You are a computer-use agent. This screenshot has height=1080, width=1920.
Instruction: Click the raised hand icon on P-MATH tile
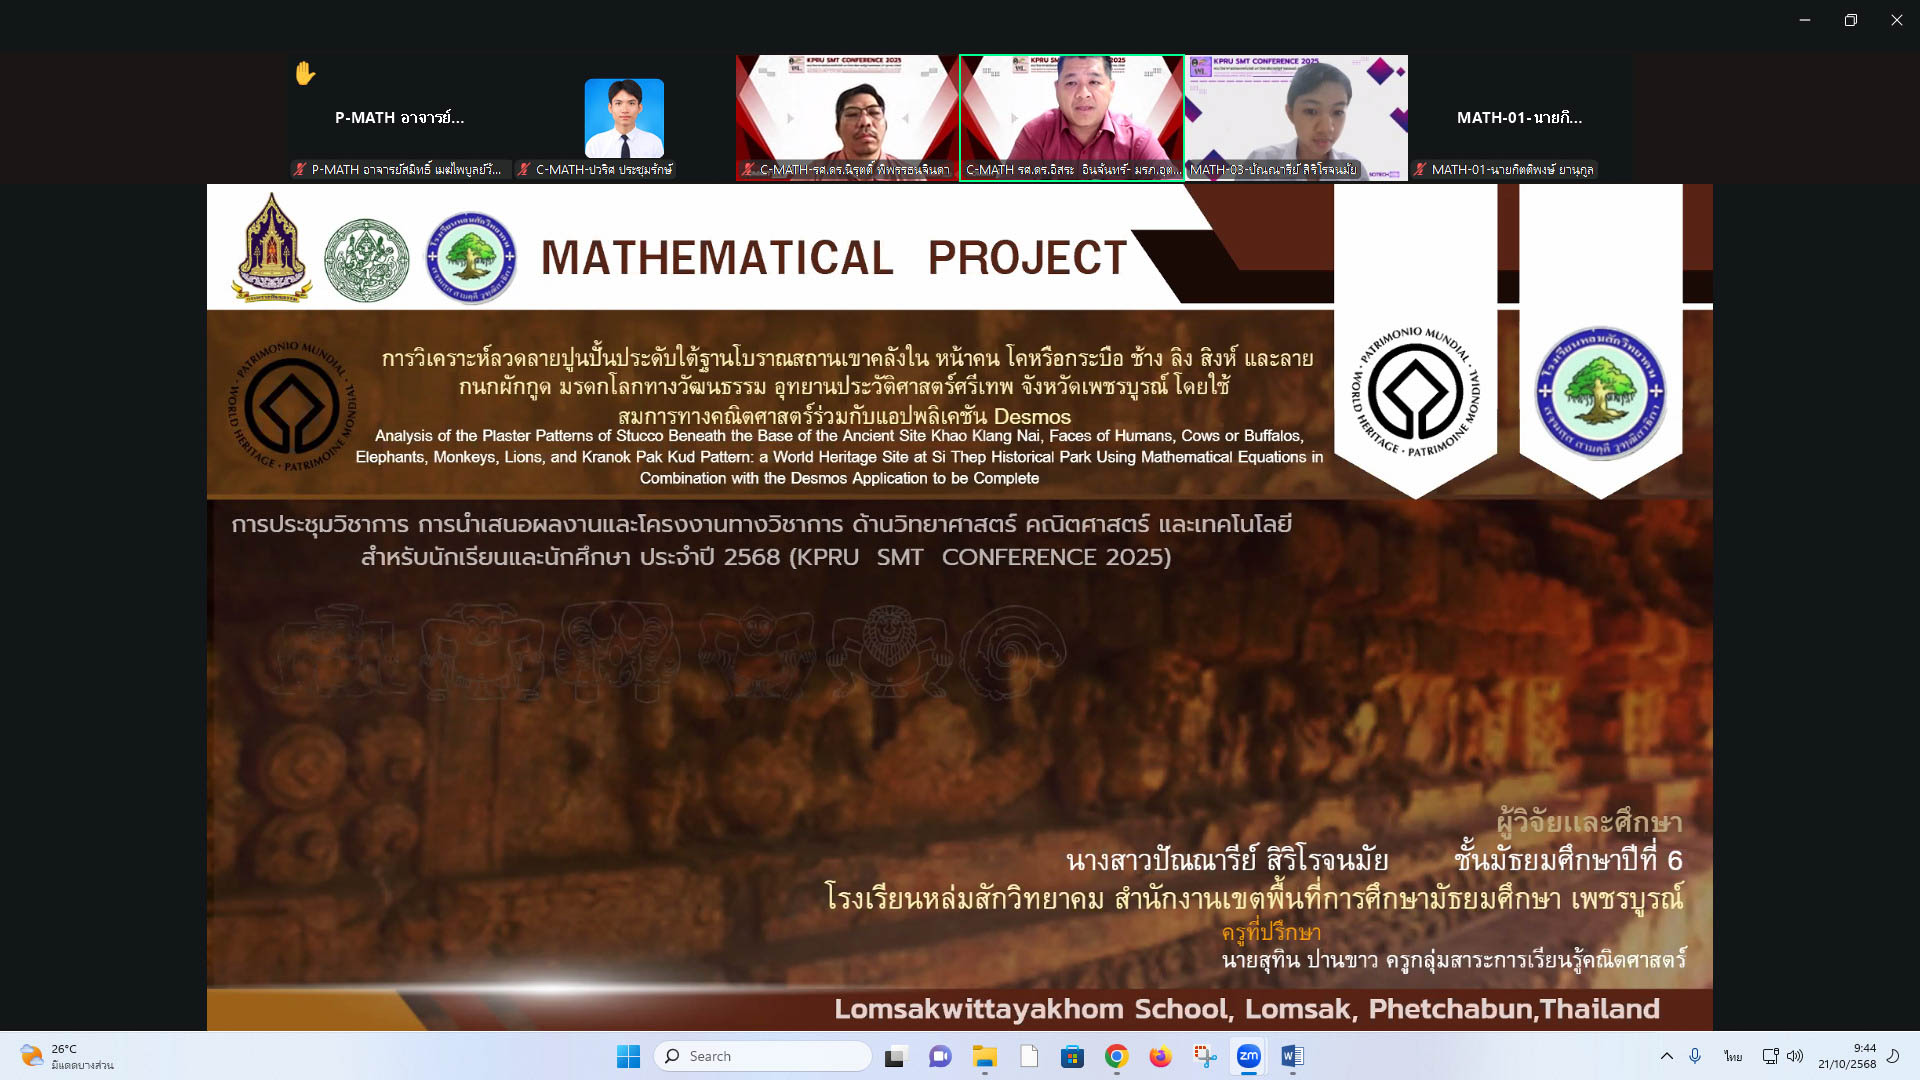pyautogui.click(x=305, y=73)
